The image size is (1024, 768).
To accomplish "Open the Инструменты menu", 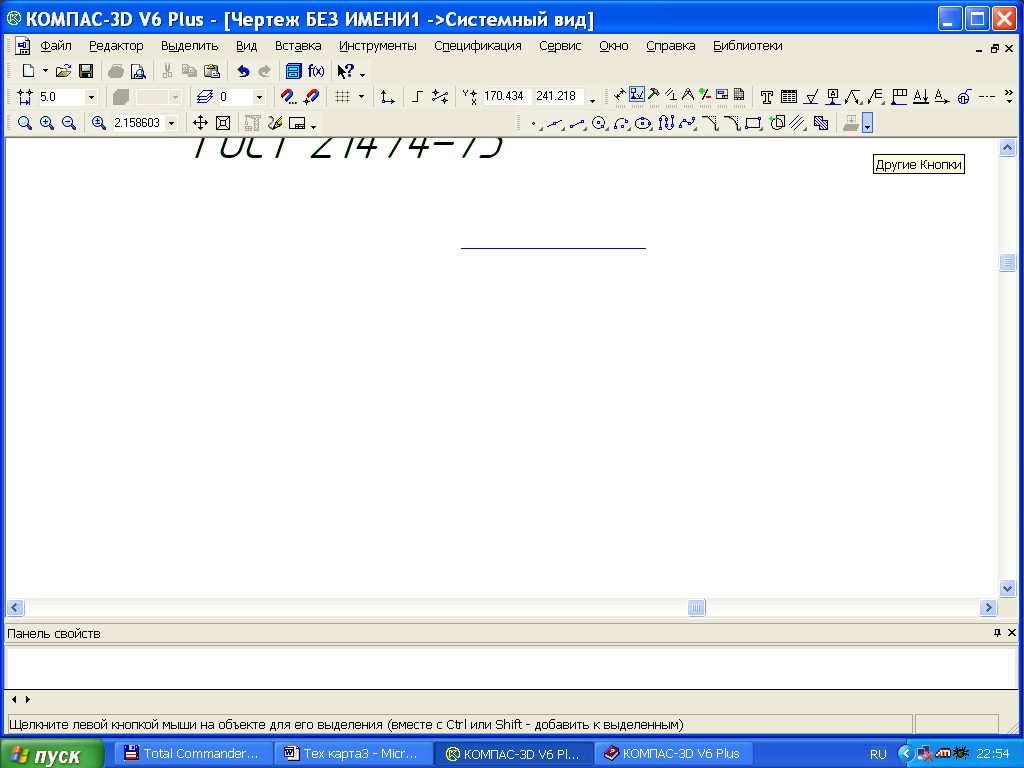I will click(377, 46).
